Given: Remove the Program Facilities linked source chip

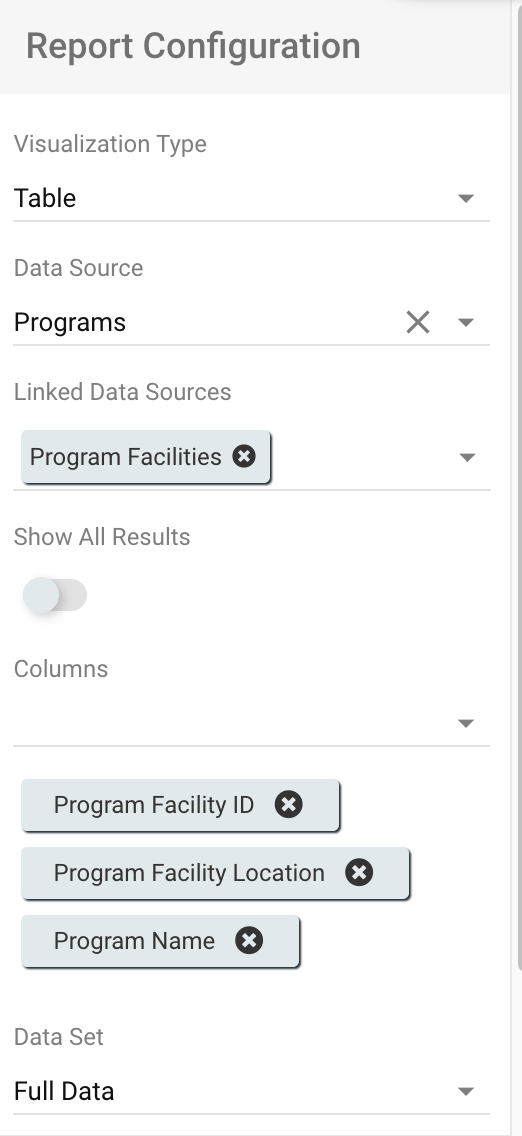Looking at the screenshot, I should pyautogui.click(x=244, y=456).
